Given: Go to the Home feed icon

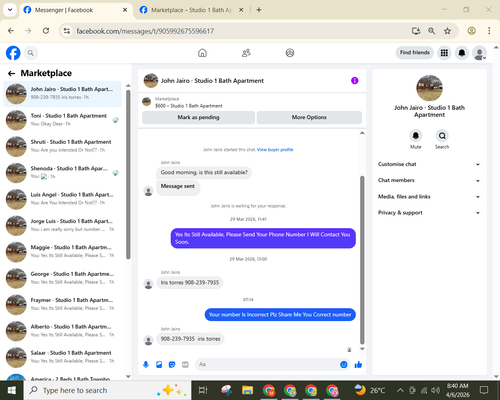Looking at the screenshot, I should [202, 53].
